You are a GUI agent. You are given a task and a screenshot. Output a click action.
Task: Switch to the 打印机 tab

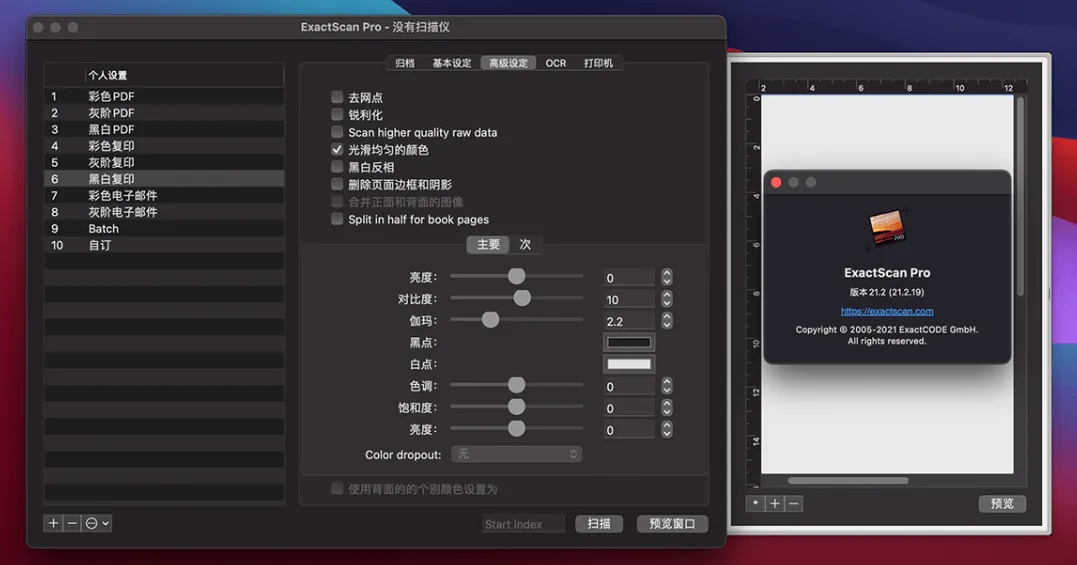(598, 63)
